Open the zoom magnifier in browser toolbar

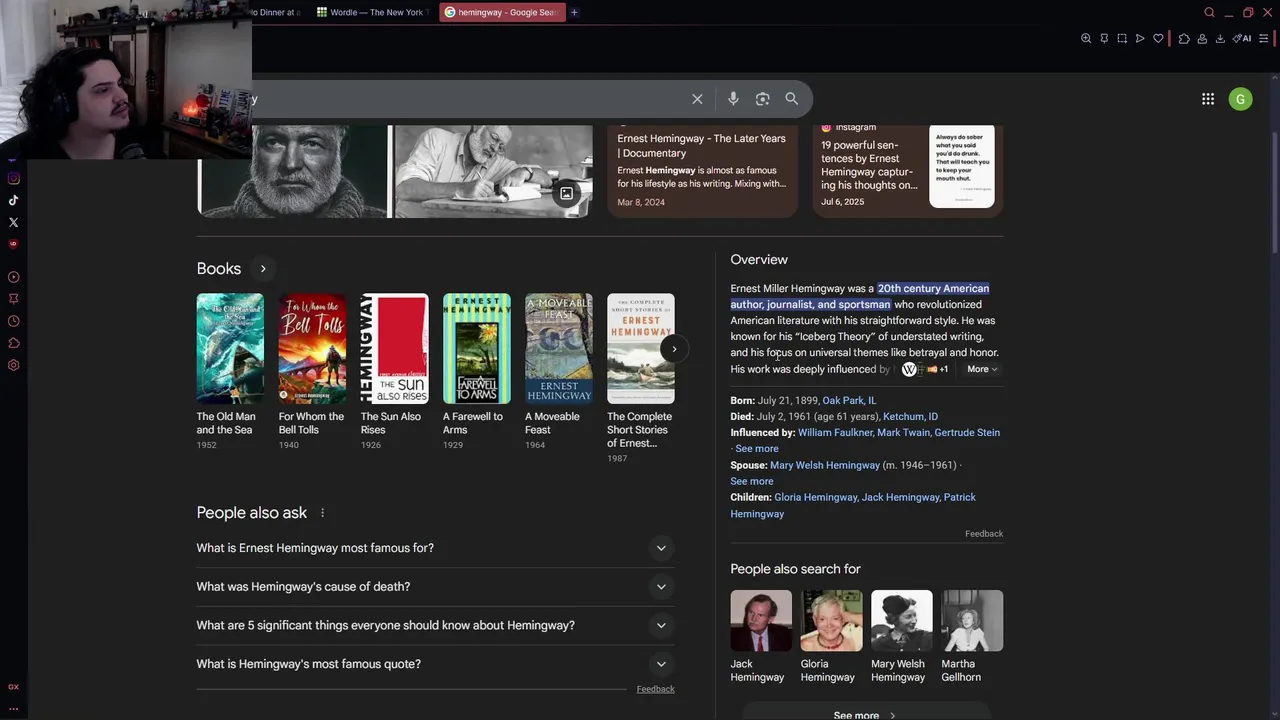click(1086, 39)
